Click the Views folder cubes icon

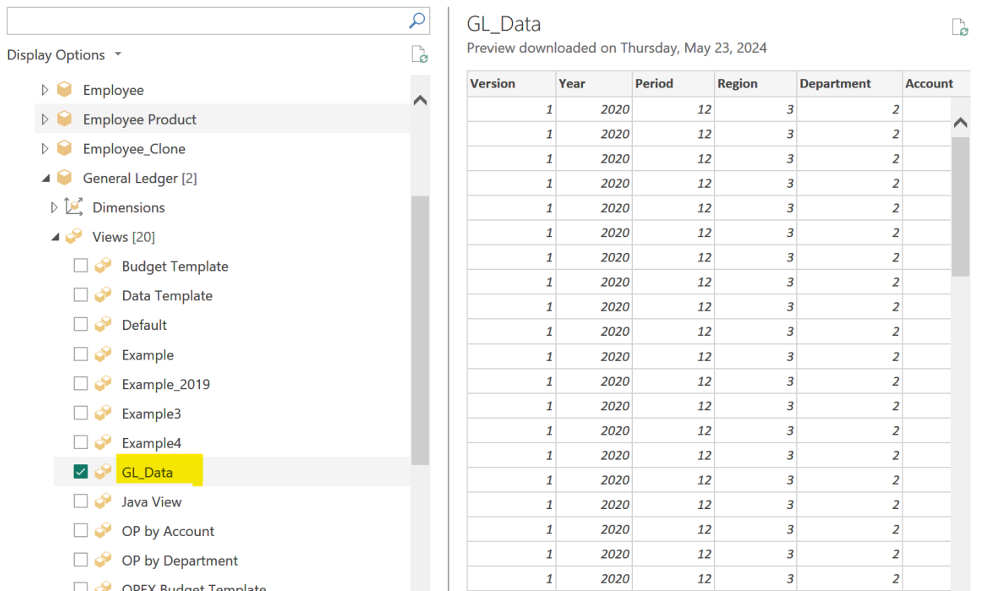(74, 236)
